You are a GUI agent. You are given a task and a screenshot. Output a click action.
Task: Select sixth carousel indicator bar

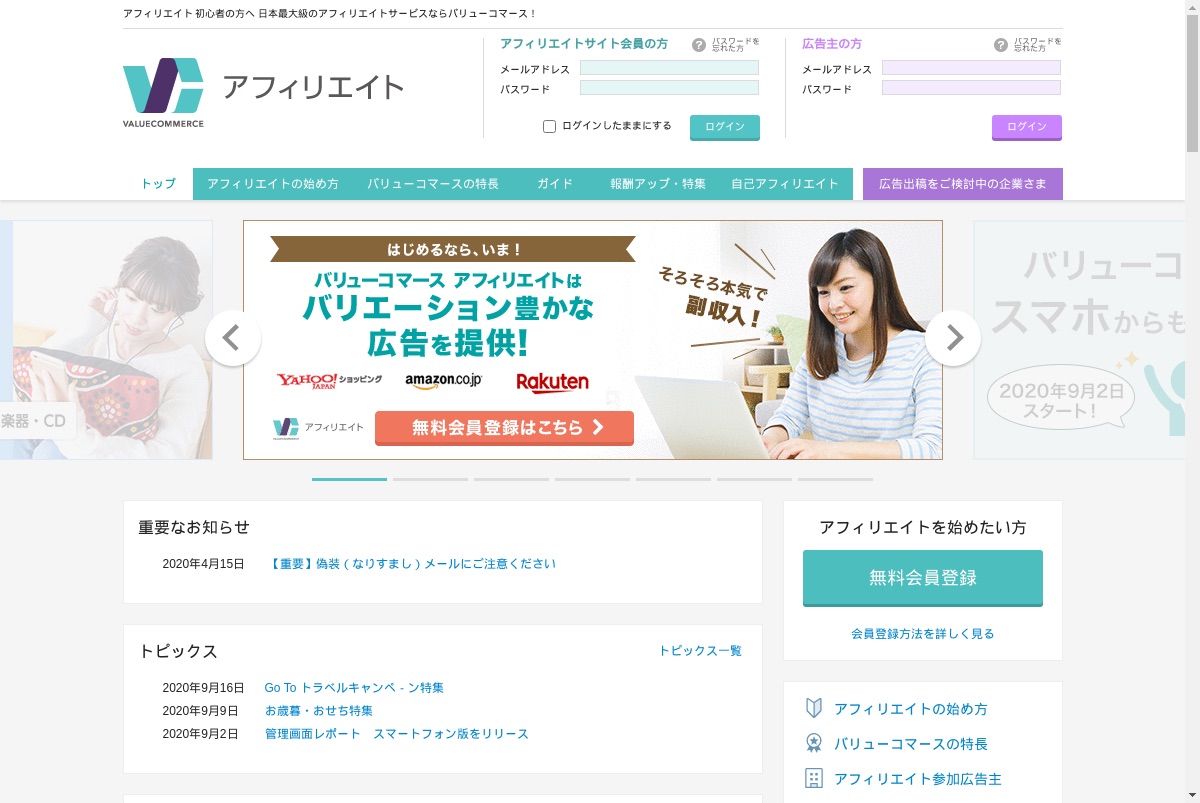[x=754, y=479]
